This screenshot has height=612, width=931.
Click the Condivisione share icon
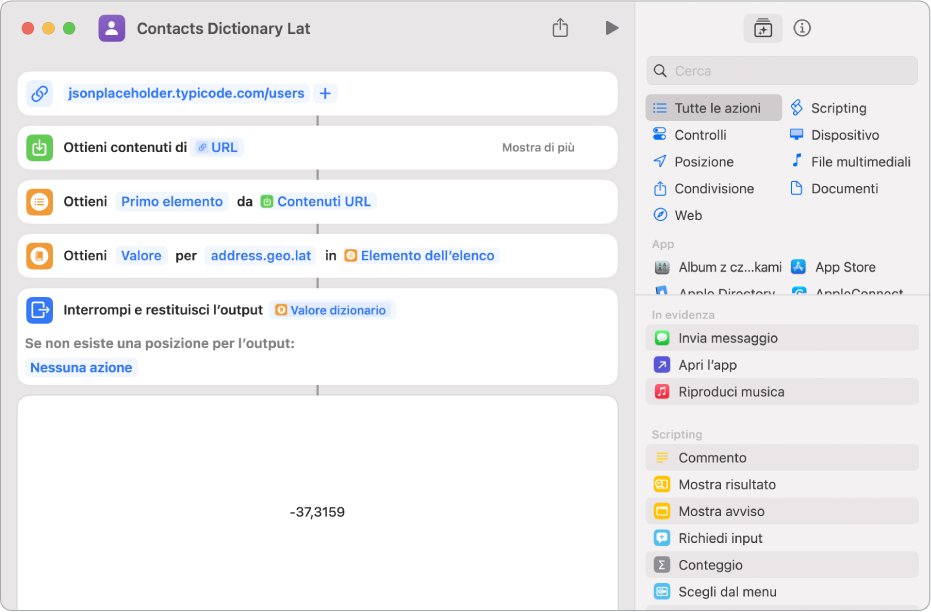[x=660, y=188]
